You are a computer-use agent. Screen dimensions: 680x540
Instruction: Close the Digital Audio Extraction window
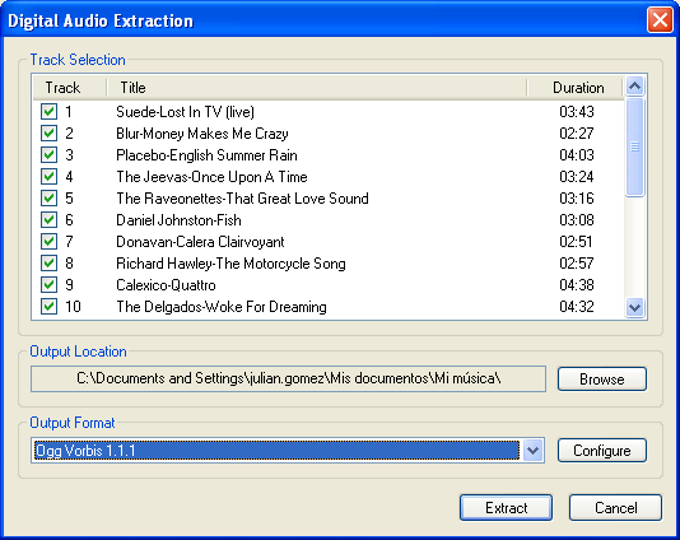coord(659,20)
